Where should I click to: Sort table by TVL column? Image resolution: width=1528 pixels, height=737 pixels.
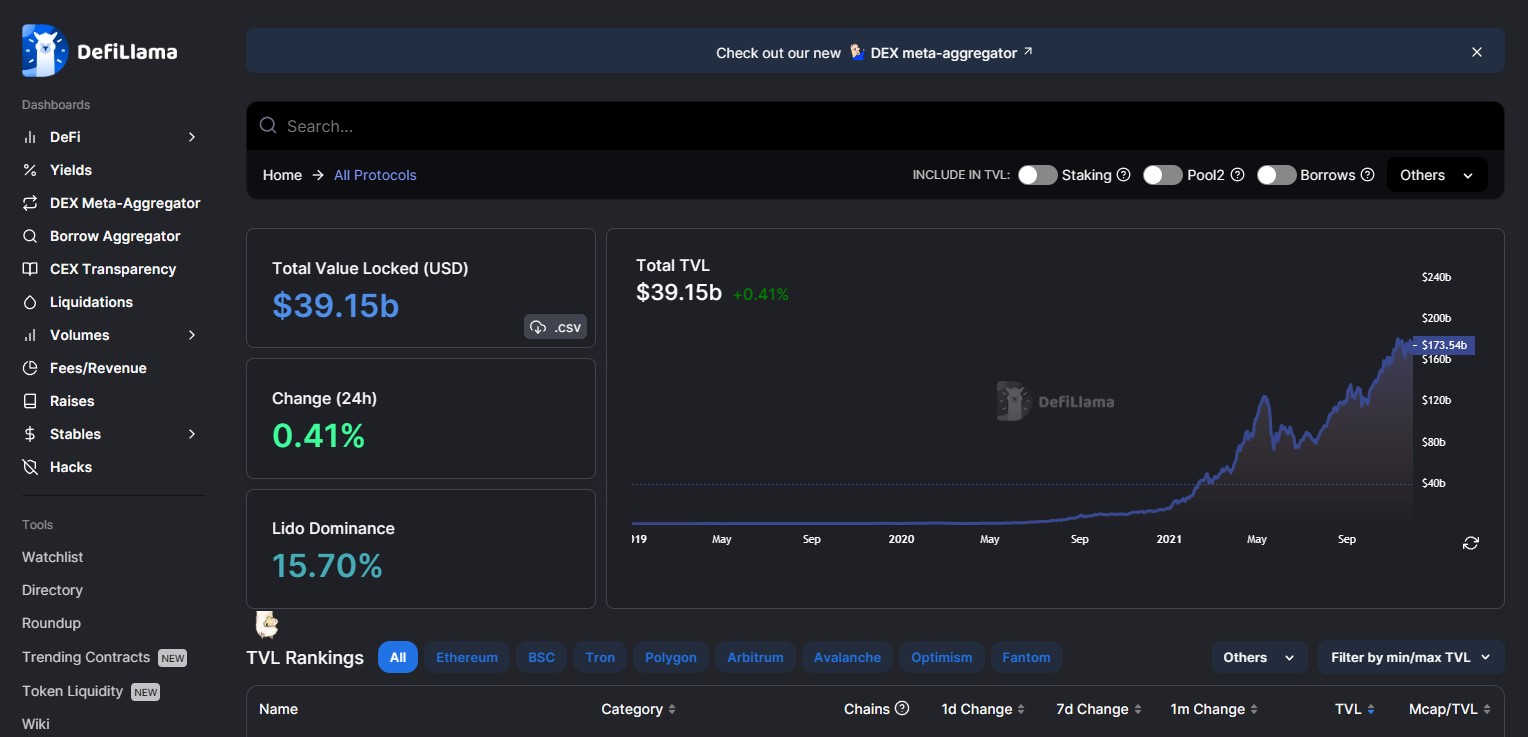tap(1354, 709)
